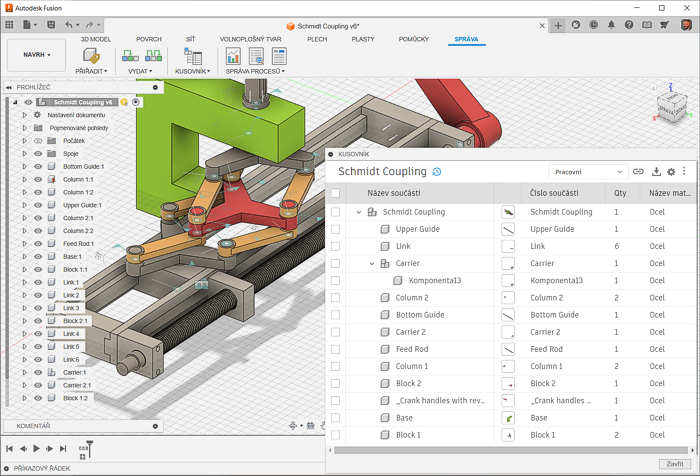700x476 pixels.
Task: Click the bill of materials download icon
Action: pos(656,172)
